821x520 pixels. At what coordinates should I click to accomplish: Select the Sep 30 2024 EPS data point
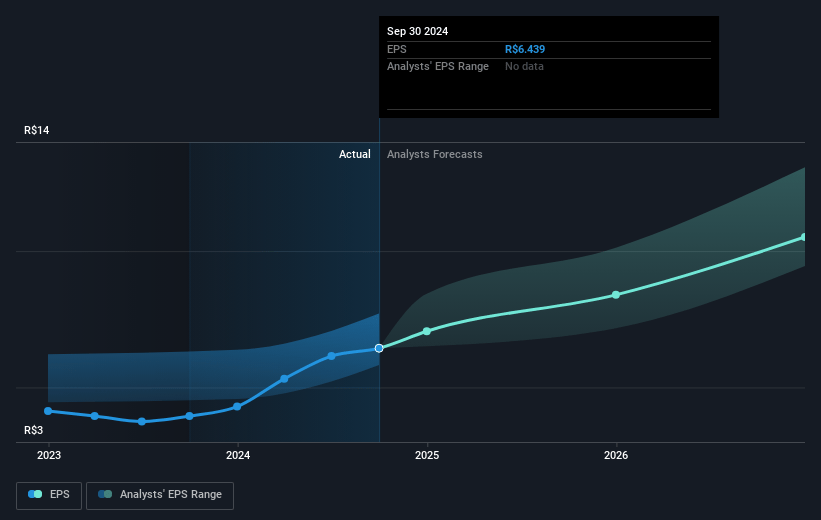[x=379, y=348]
